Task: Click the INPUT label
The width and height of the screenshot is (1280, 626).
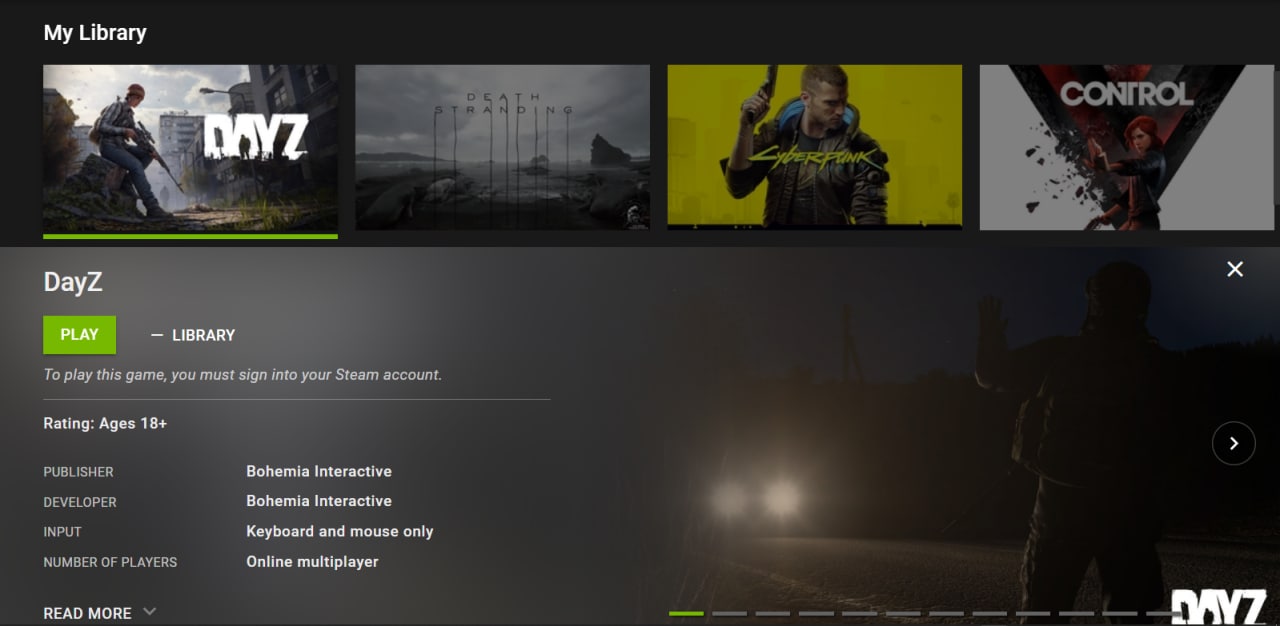Action: [62, 532]
